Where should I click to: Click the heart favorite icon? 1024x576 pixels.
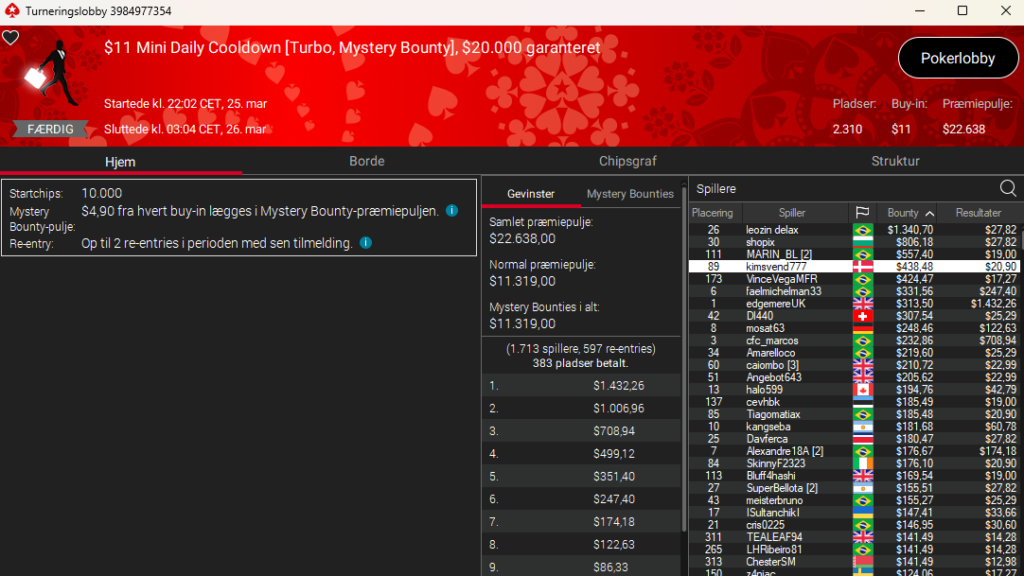[10, 38]
